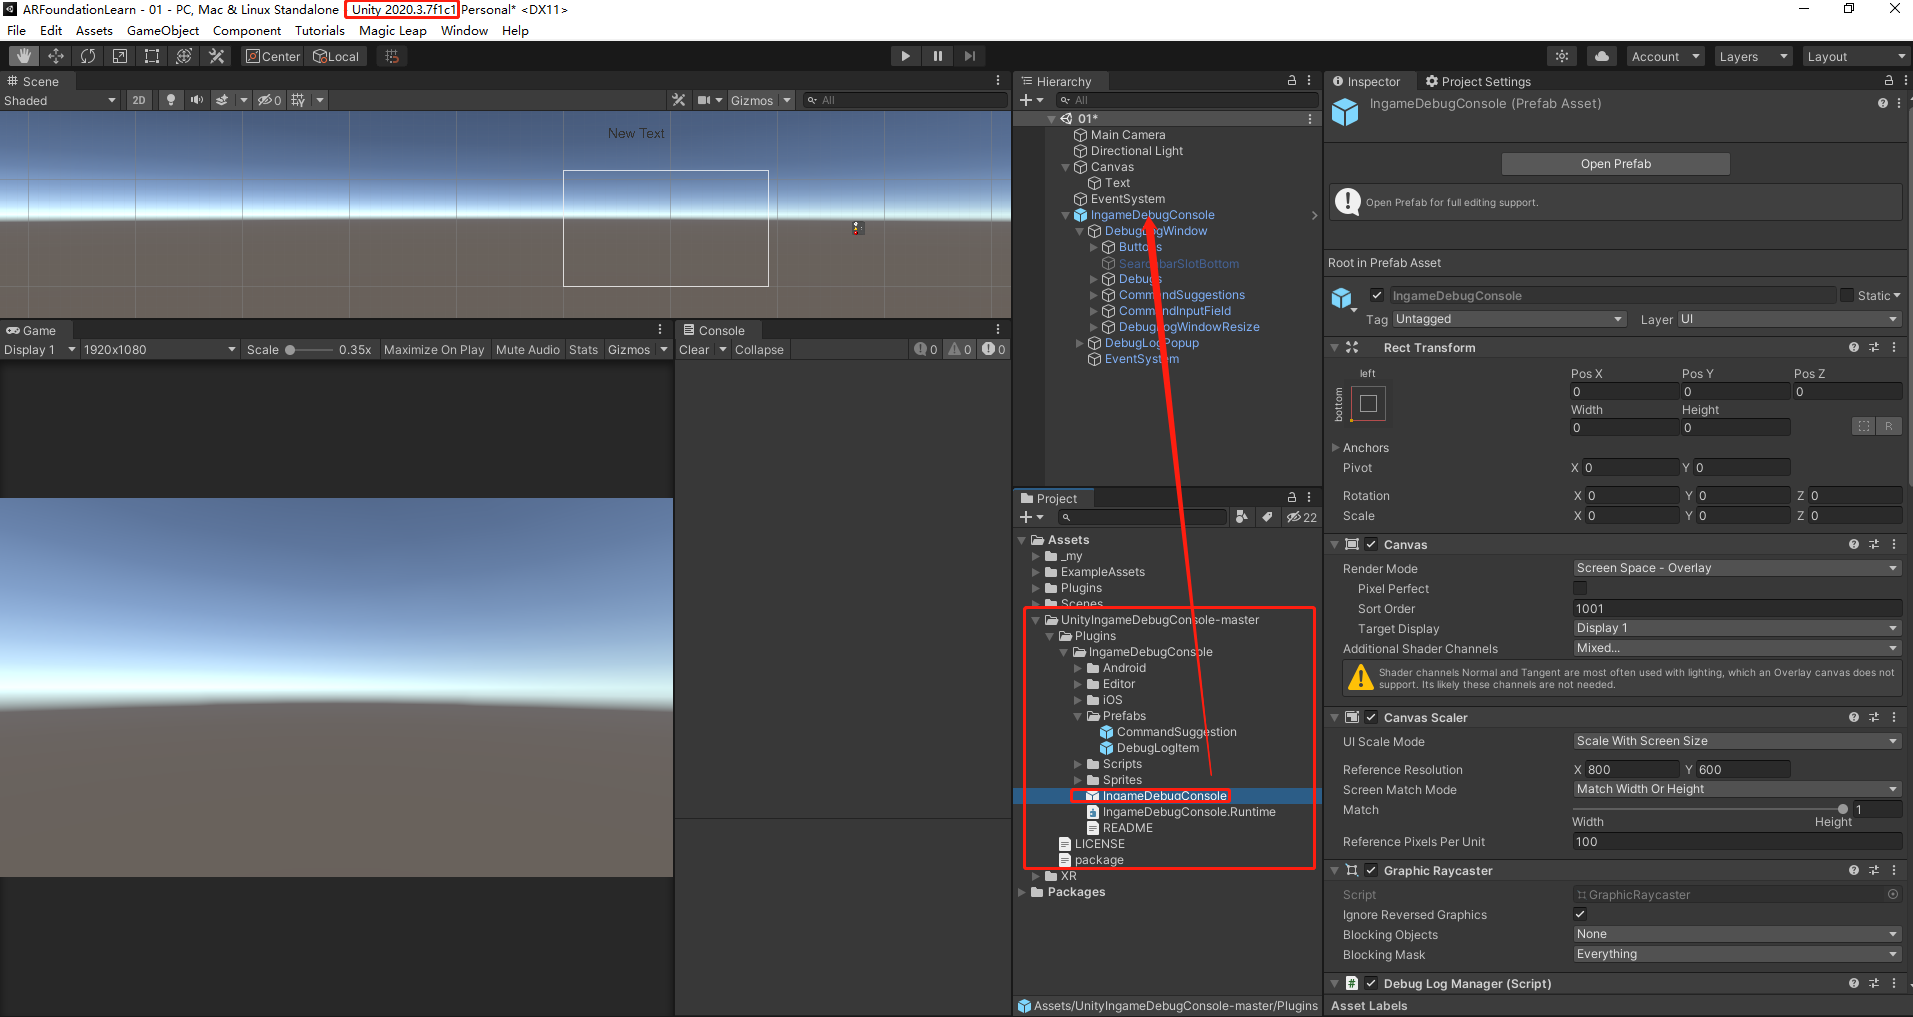Open the Render Mode dropdown
Viewport: 1913px width, 1017px height.
[x=1736, y=567]
